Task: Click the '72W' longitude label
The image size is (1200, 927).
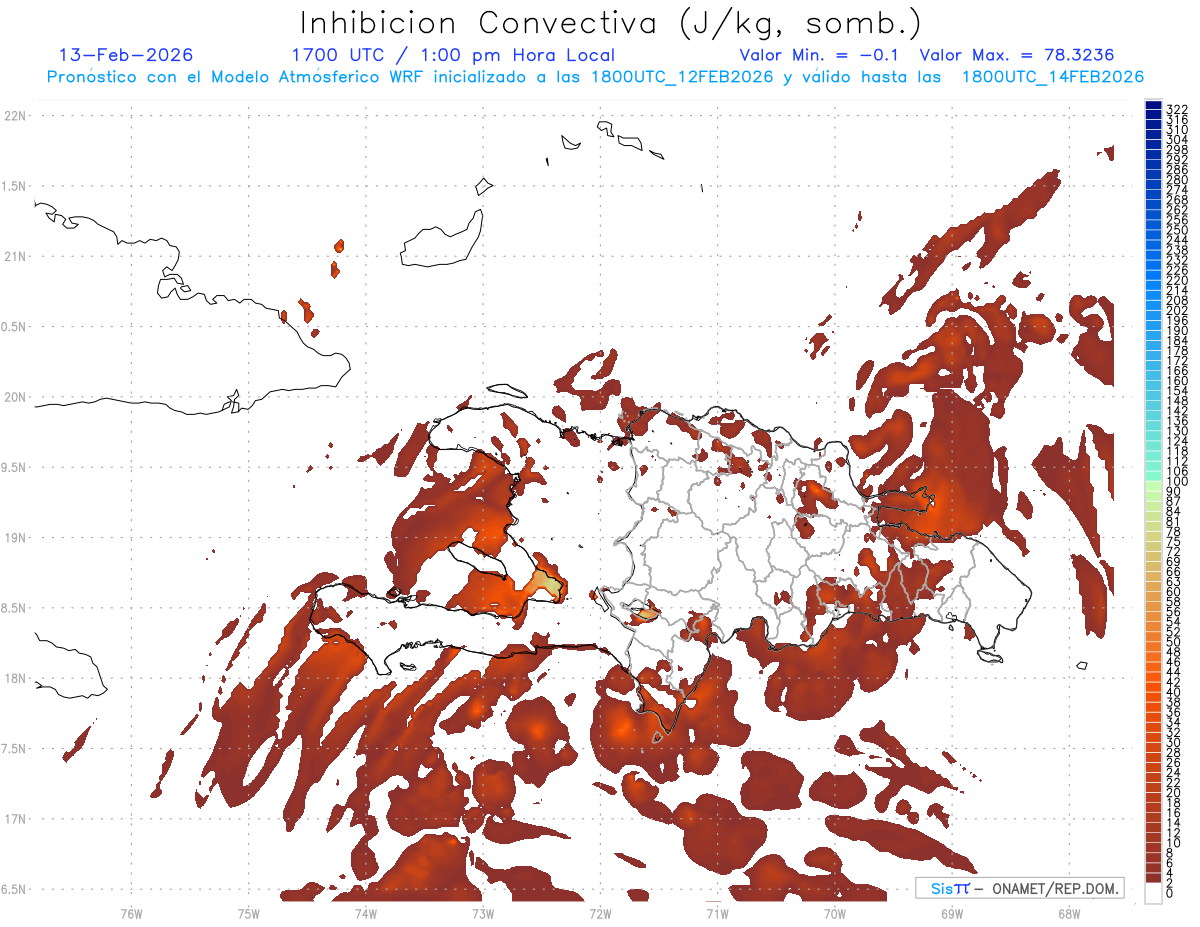Action: click(x=600, y=913)
